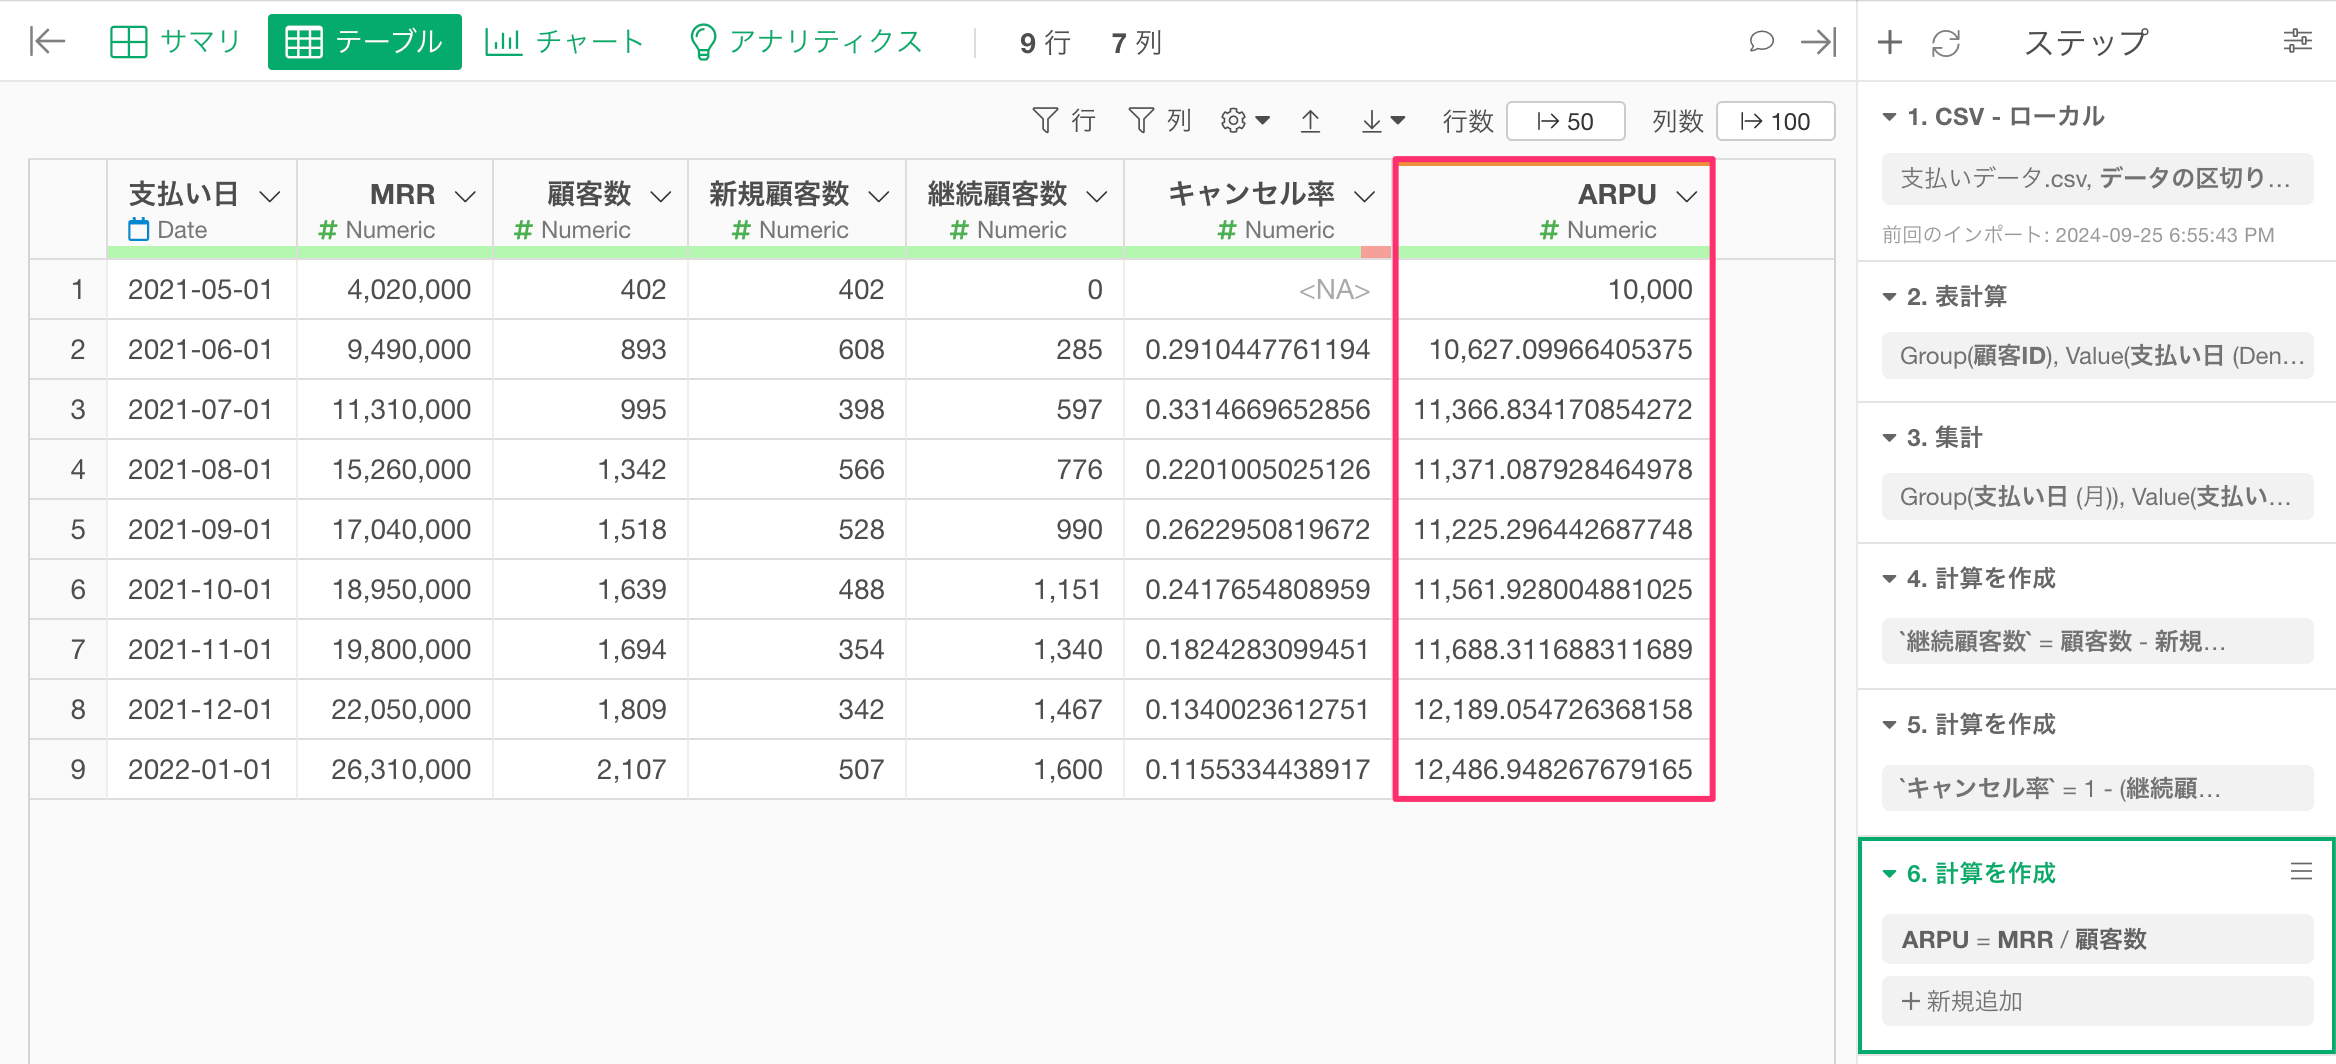Select the ARPU cell 10,000
The image size is (2336, 1064).
coord(1553,290)
